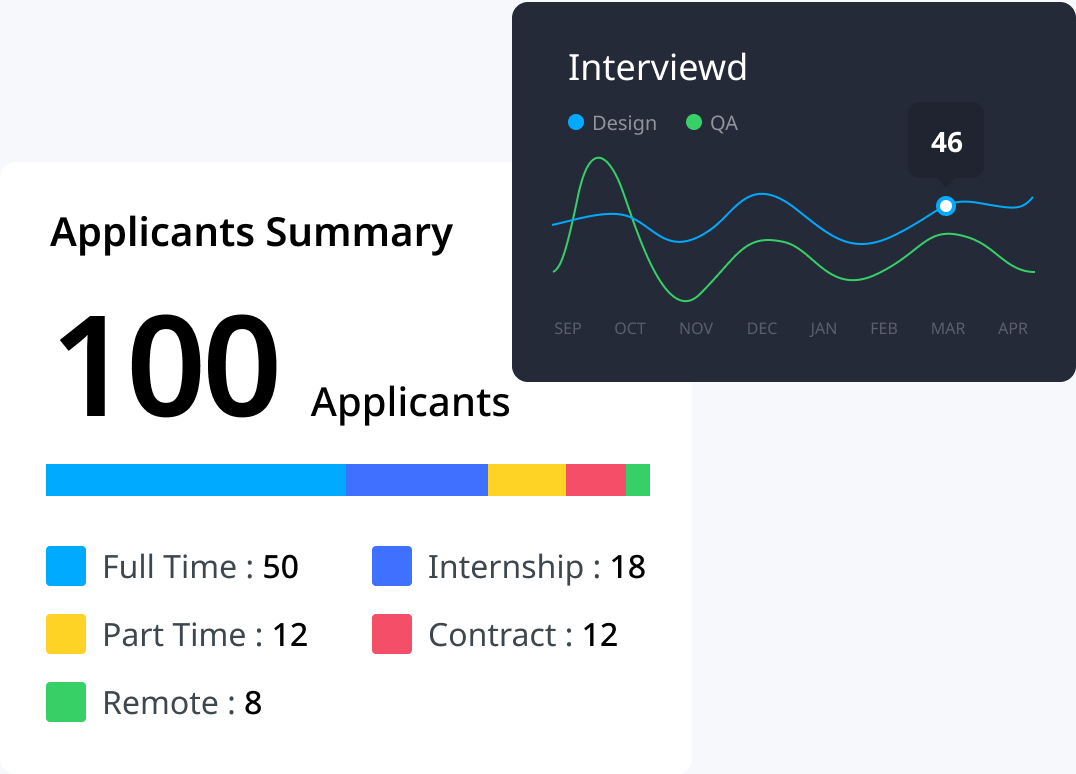Viewport: 1076px width, 774px height.
Task: Toggle the Design series legend dot
Action: [x=576, y=123]
